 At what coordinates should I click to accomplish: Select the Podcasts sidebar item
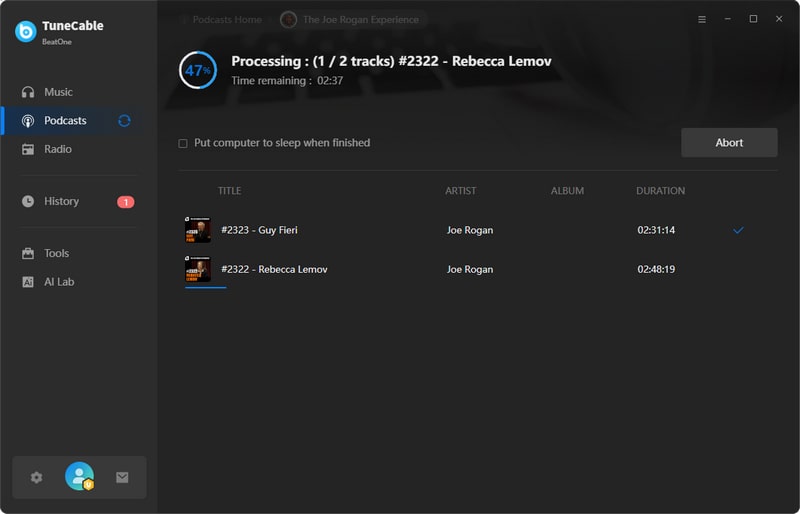coord(71,120)
